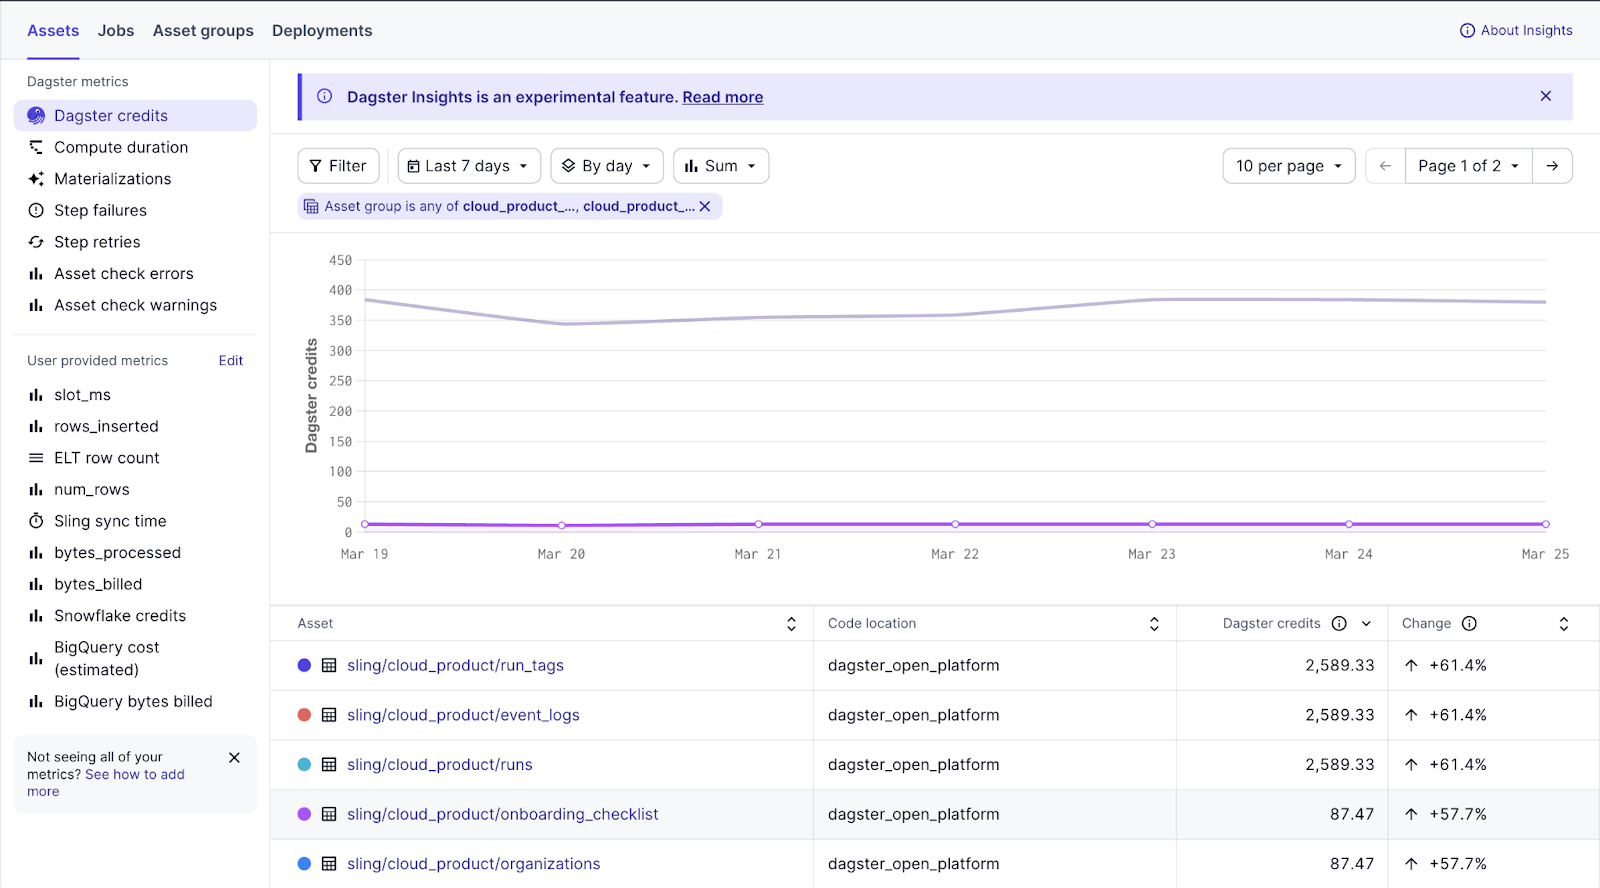Select BigQuery bytes billed metric
The image size is (1600, 888).
pos(135,702)
